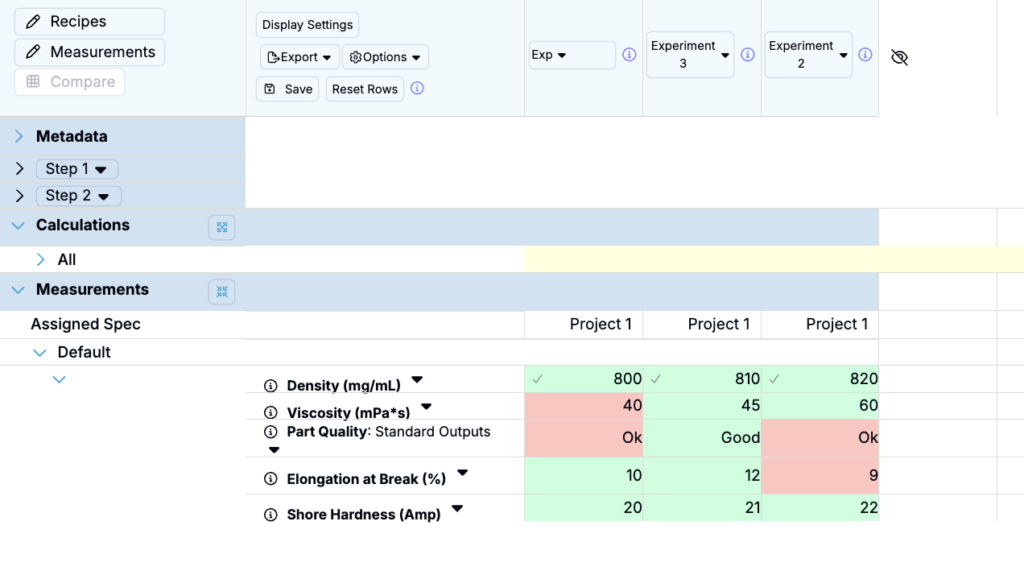
Task: Toggle checkmark in Density 800 cell
Action: click(x=538, y=379)
